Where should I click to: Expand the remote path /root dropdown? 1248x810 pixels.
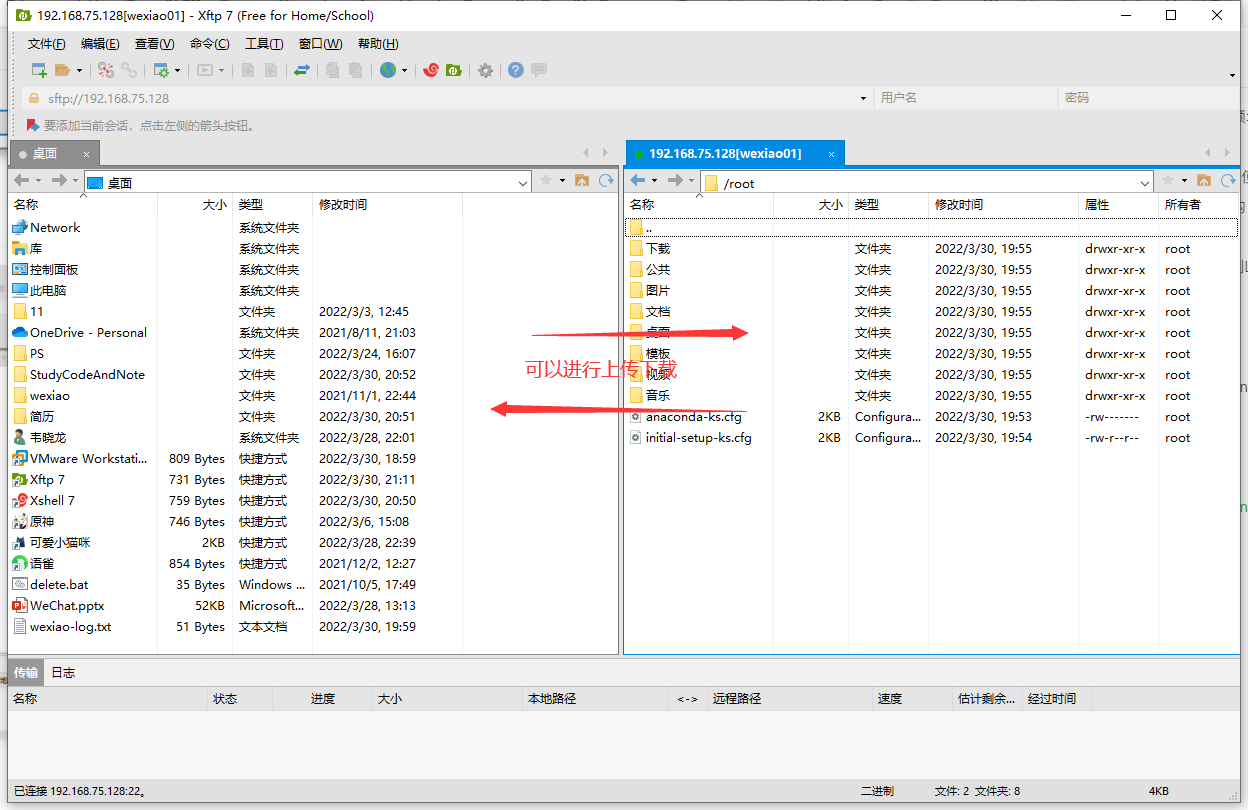(1146, 183)
